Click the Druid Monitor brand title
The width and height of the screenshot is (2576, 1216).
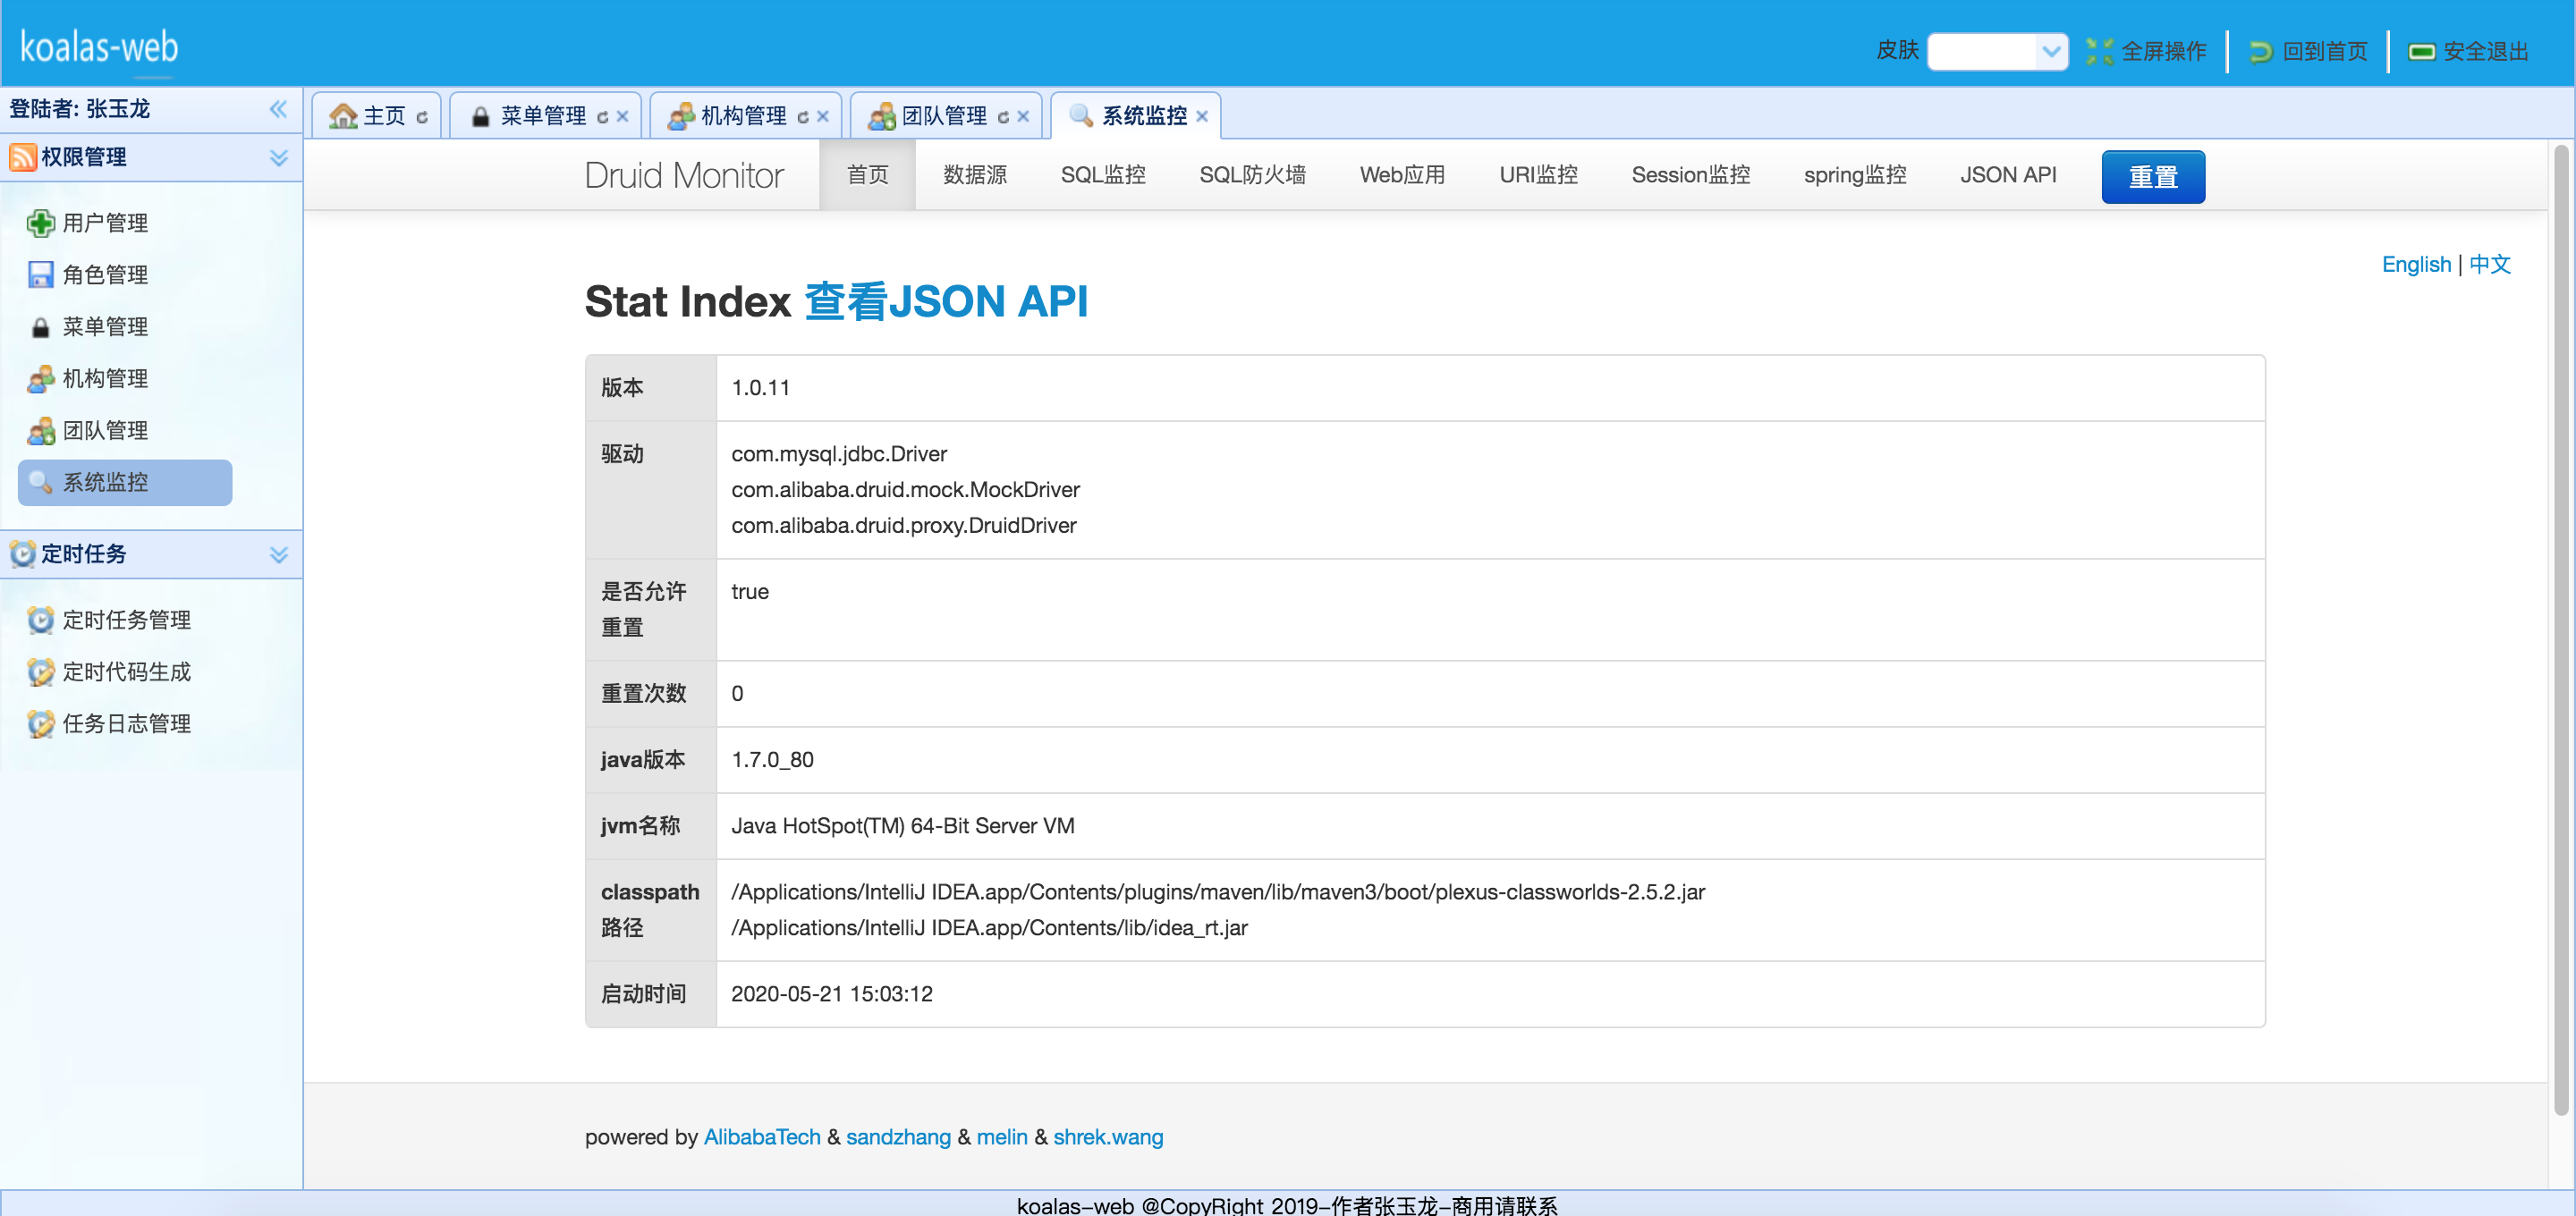pyautogui.click(x=684, y=175)
